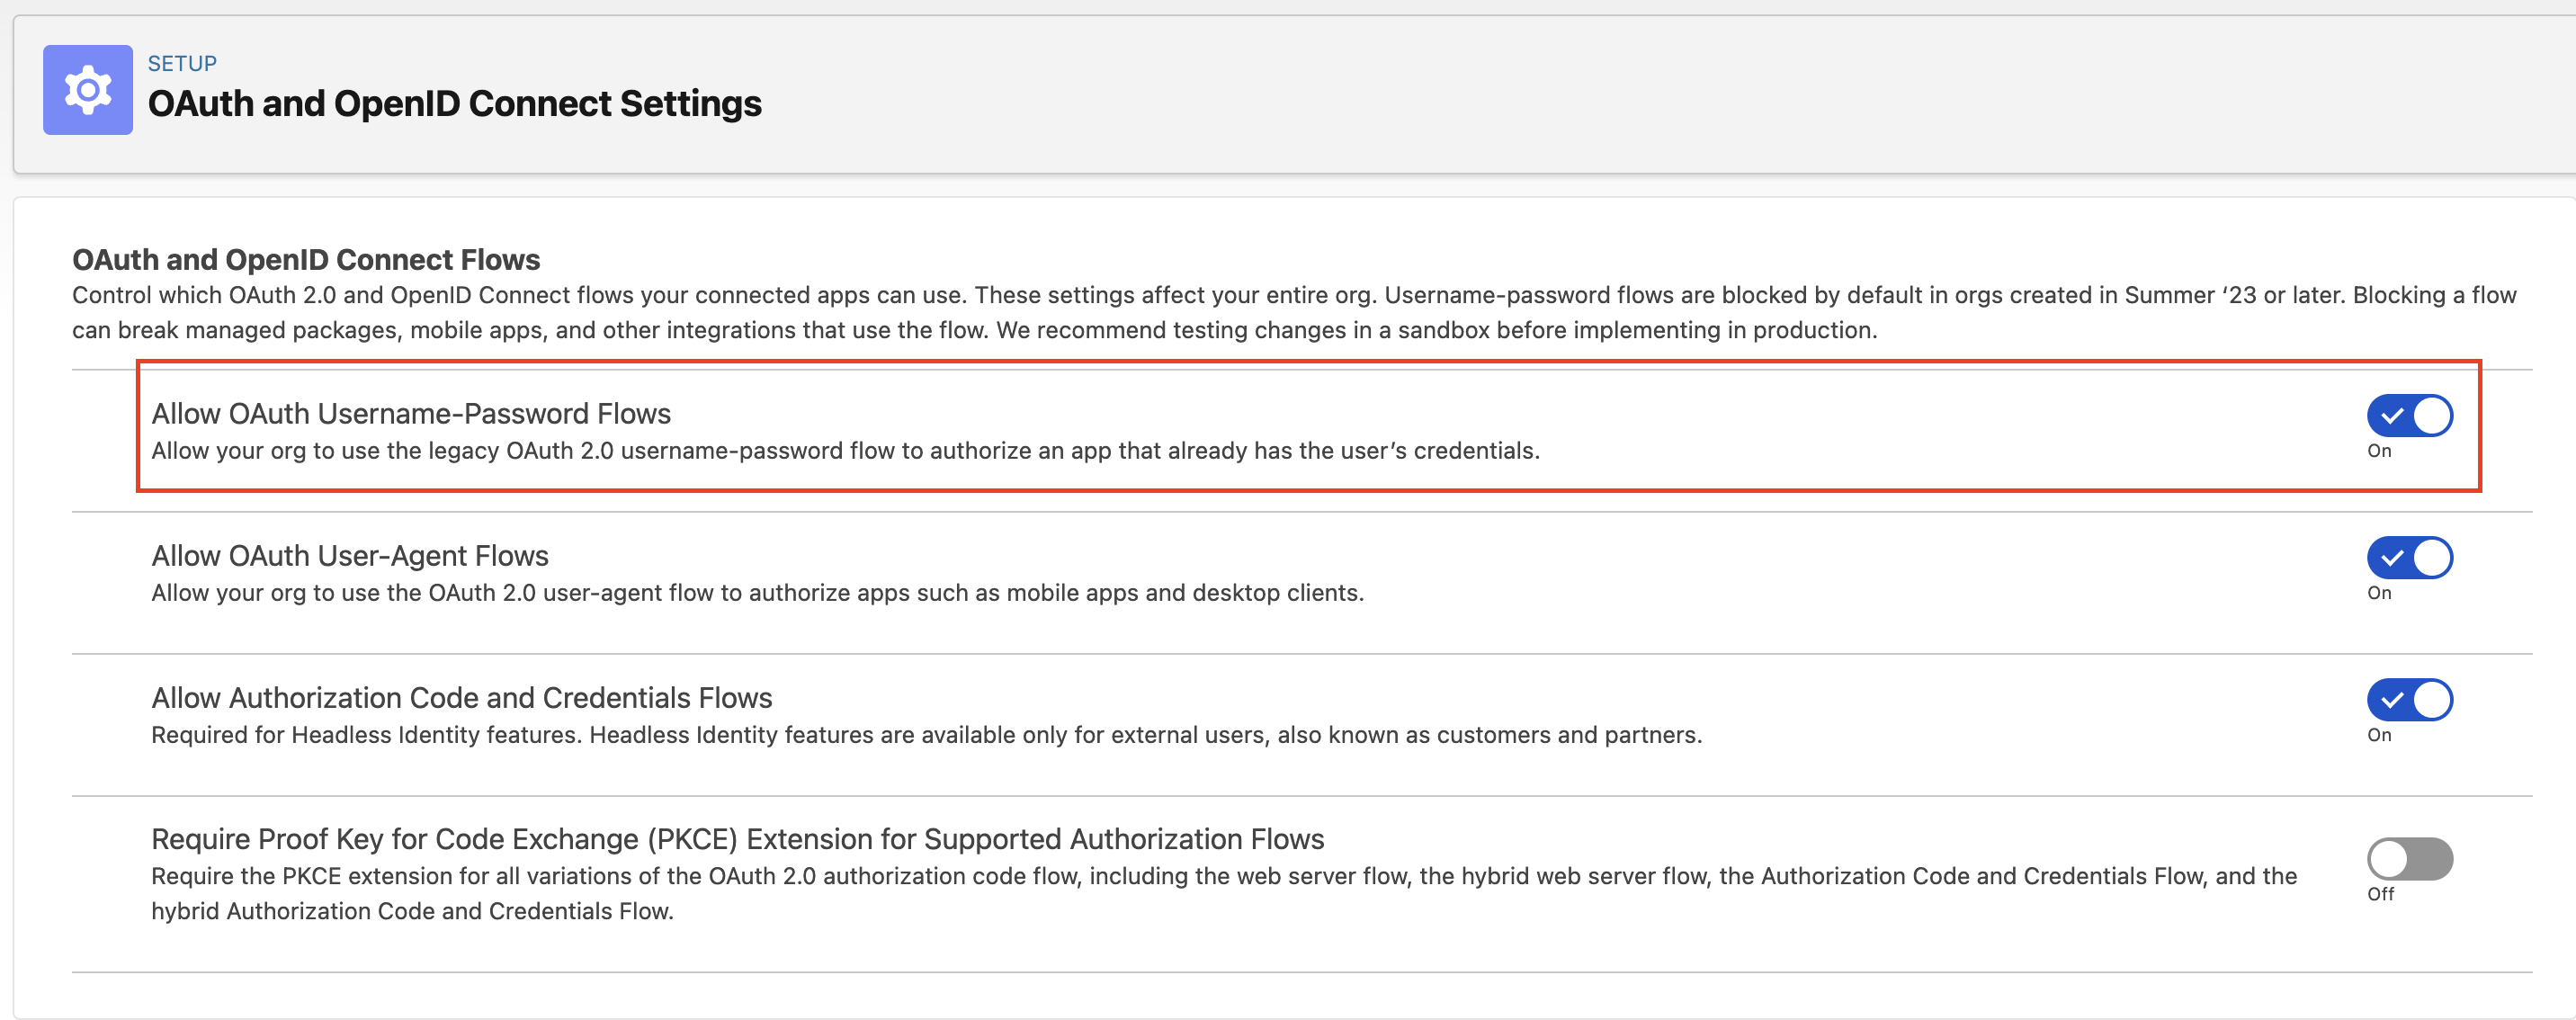Click the On status under the User-Agent toggle
Screen dimensions: 2576x1020
[x=2379, y=593]
